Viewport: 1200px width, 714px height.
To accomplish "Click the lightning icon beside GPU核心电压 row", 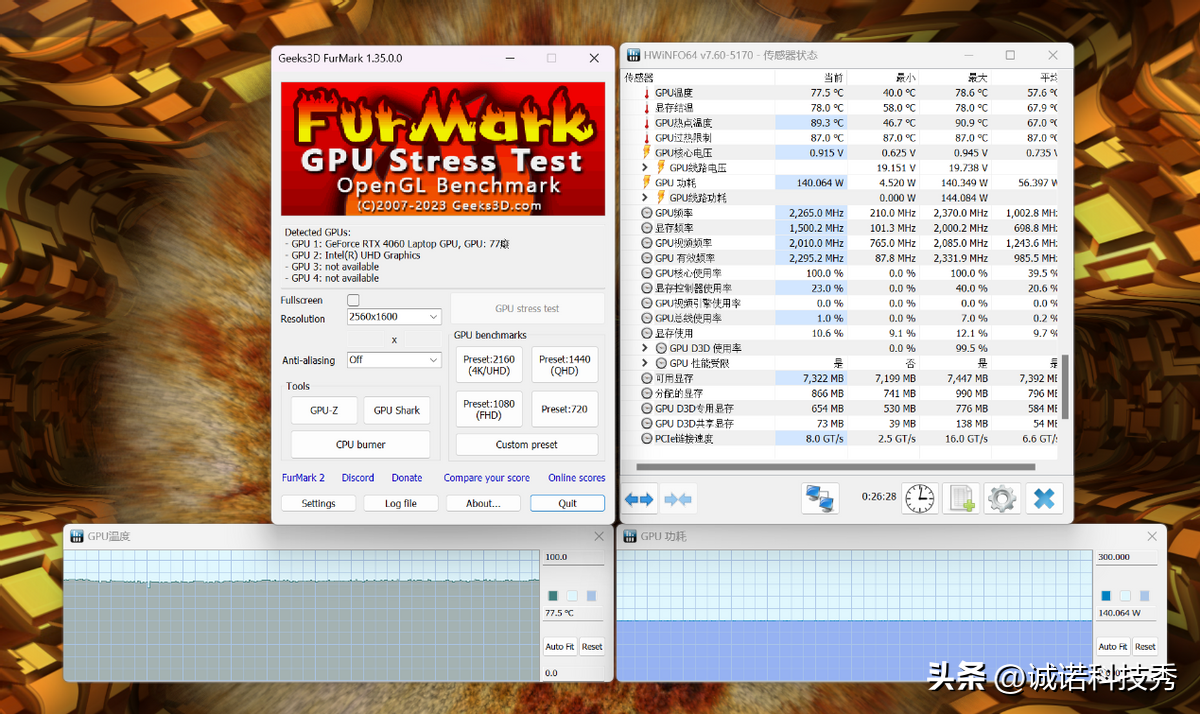I will click(646, 153).
